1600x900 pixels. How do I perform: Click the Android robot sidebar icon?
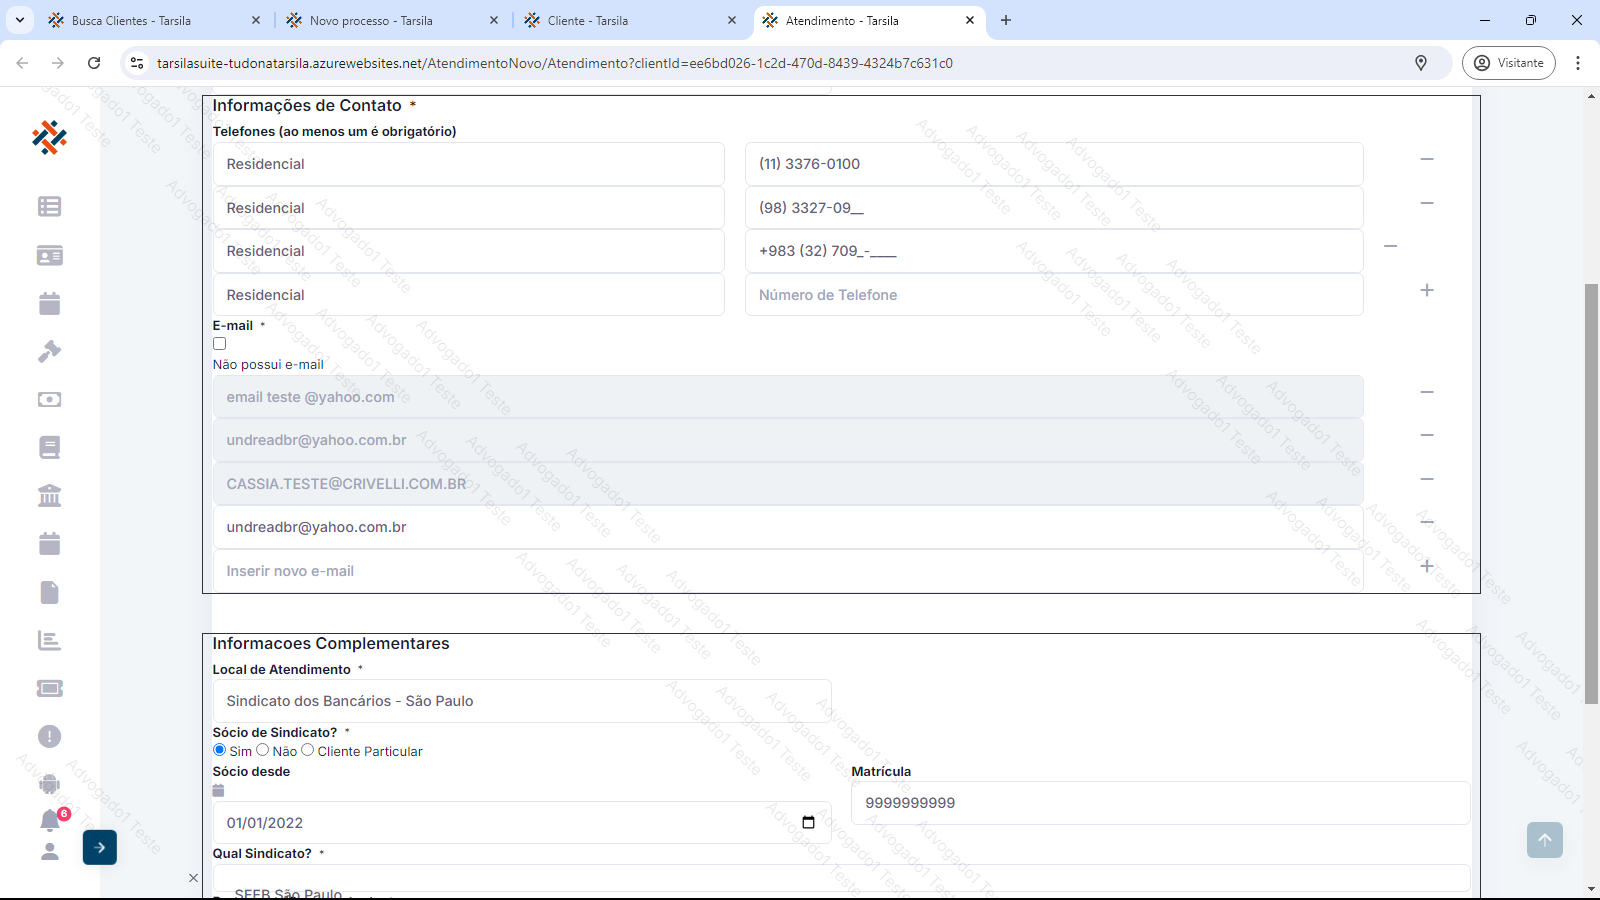pos(49,784)
